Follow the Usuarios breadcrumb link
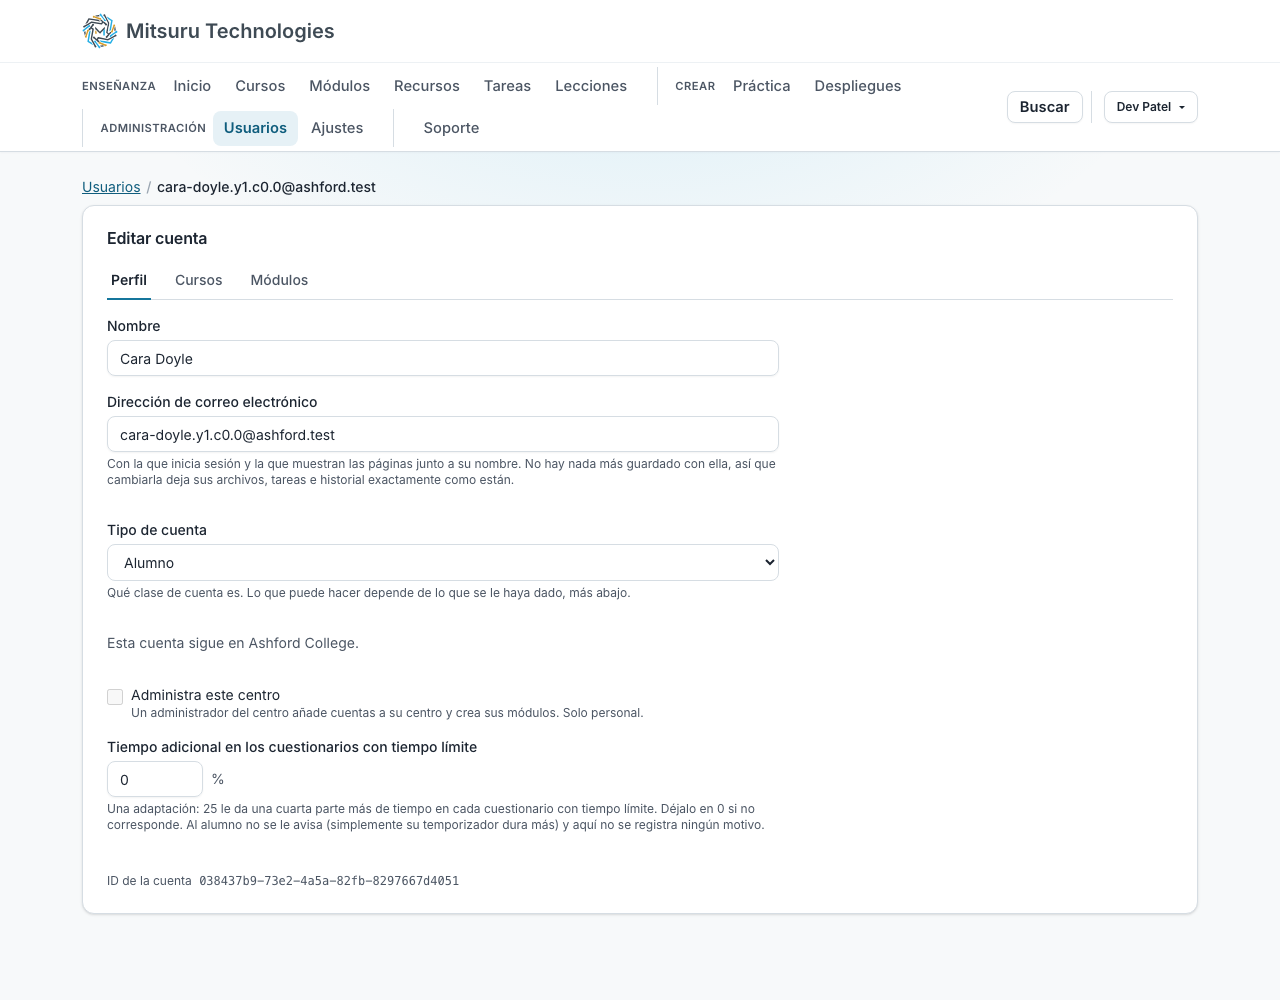Screen dimensions: 1280x1000 (x=111, y=187)
